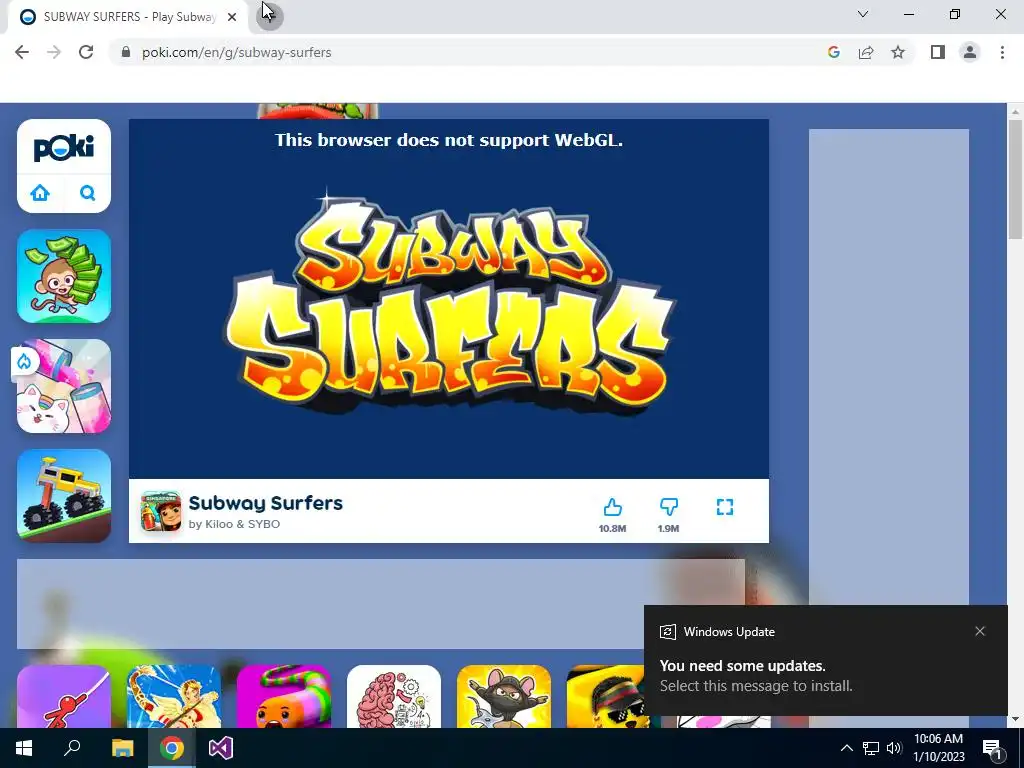Open the tab search dropdown arrow
This screenshot has width=1024, height=768.
[x=863, y=14]
